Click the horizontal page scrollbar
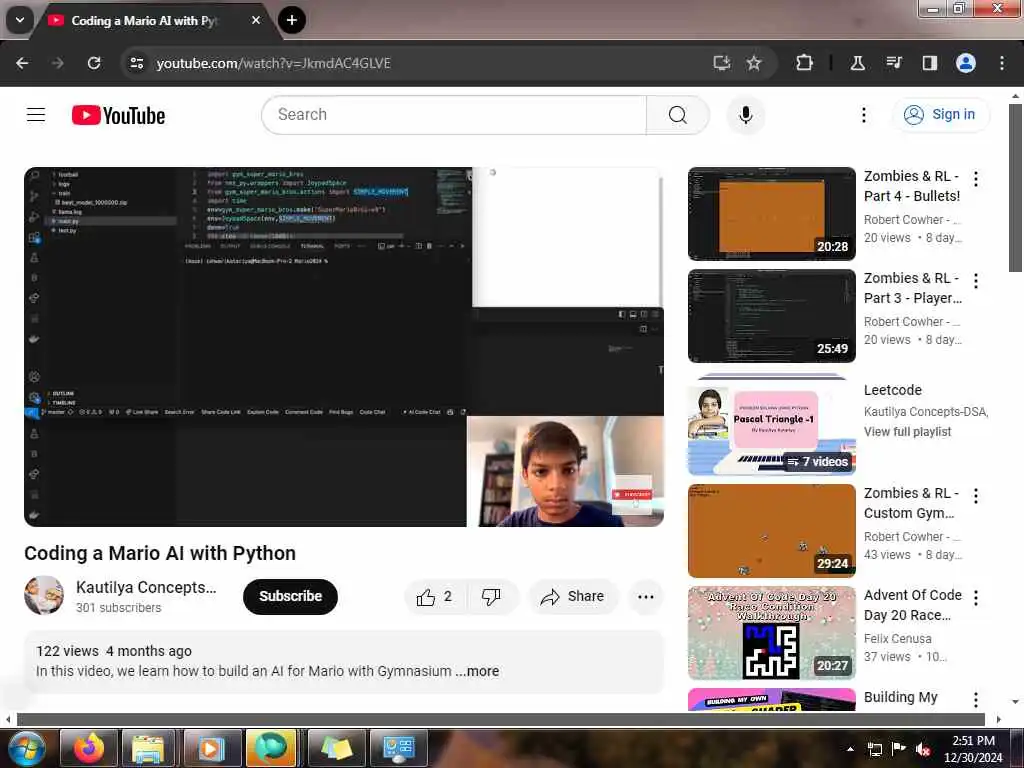 500,719
